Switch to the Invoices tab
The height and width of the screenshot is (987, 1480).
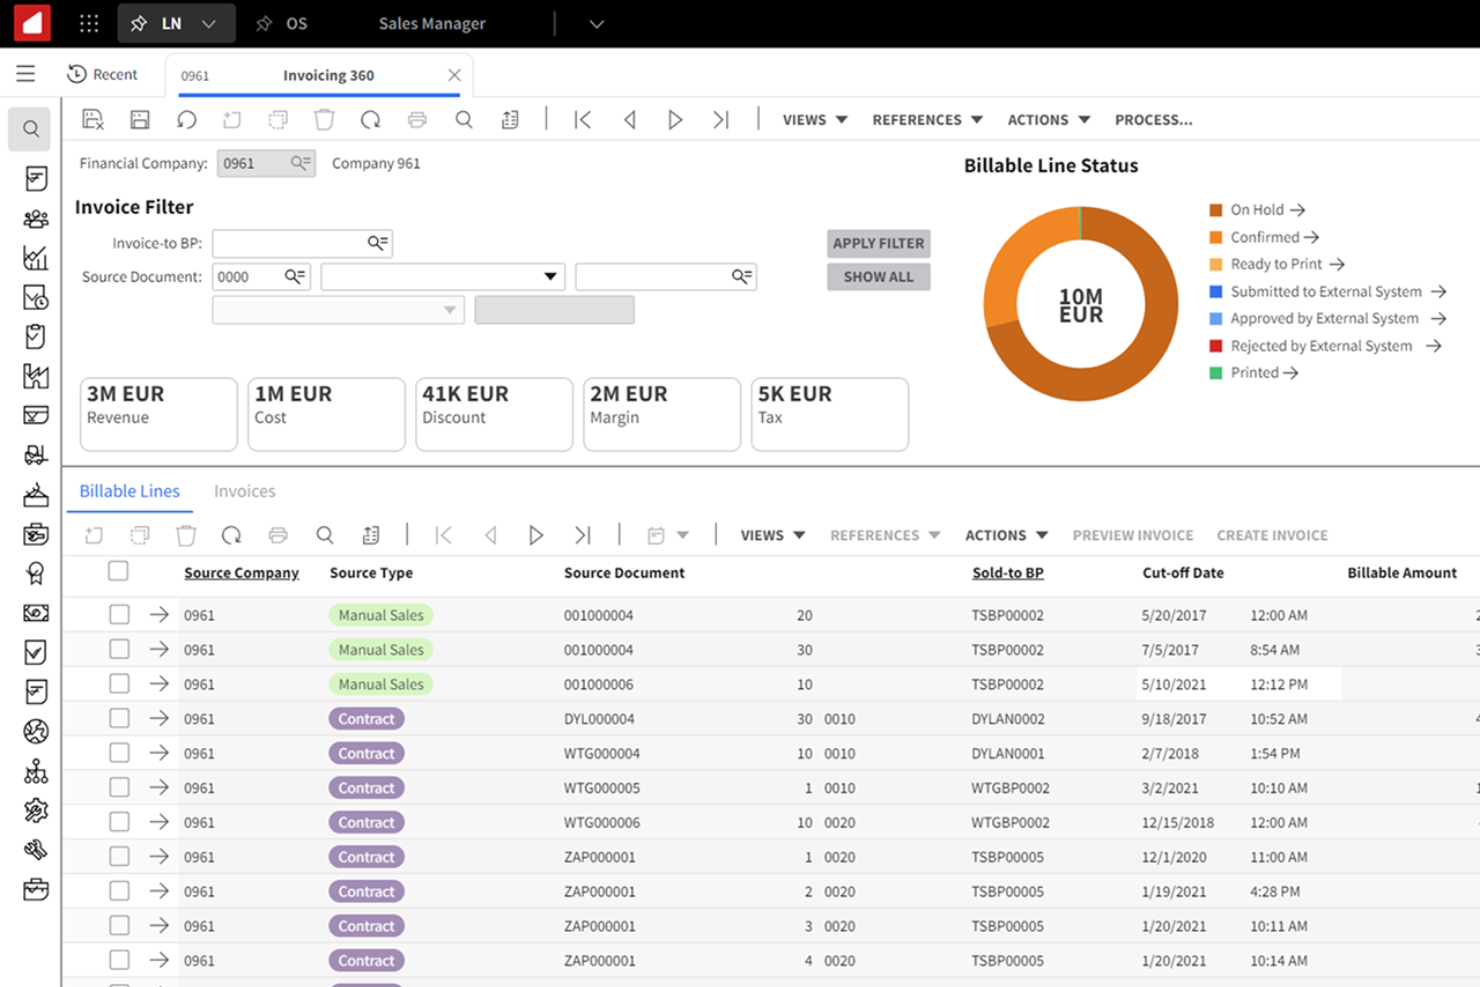[x=244, y=491]
